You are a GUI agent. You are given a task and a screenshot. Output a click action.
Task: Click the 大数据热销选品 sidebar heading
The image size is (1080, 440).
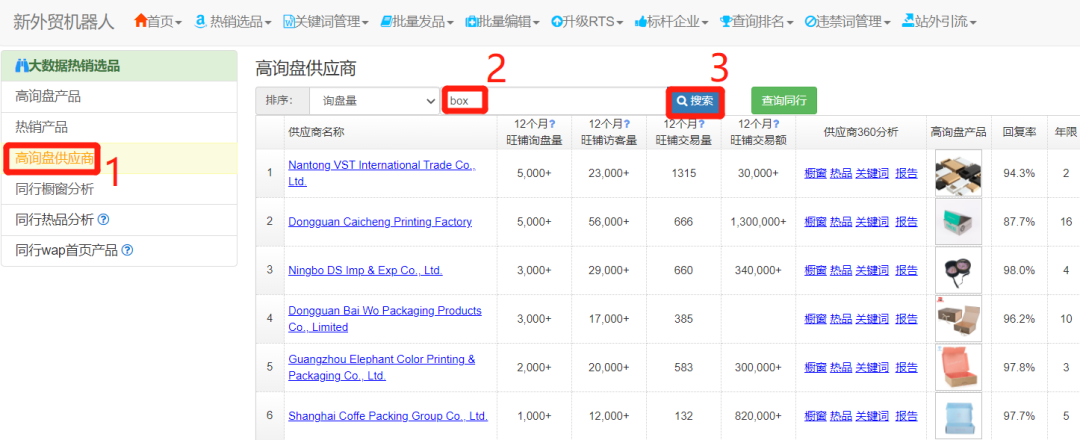tap(119, 66)
